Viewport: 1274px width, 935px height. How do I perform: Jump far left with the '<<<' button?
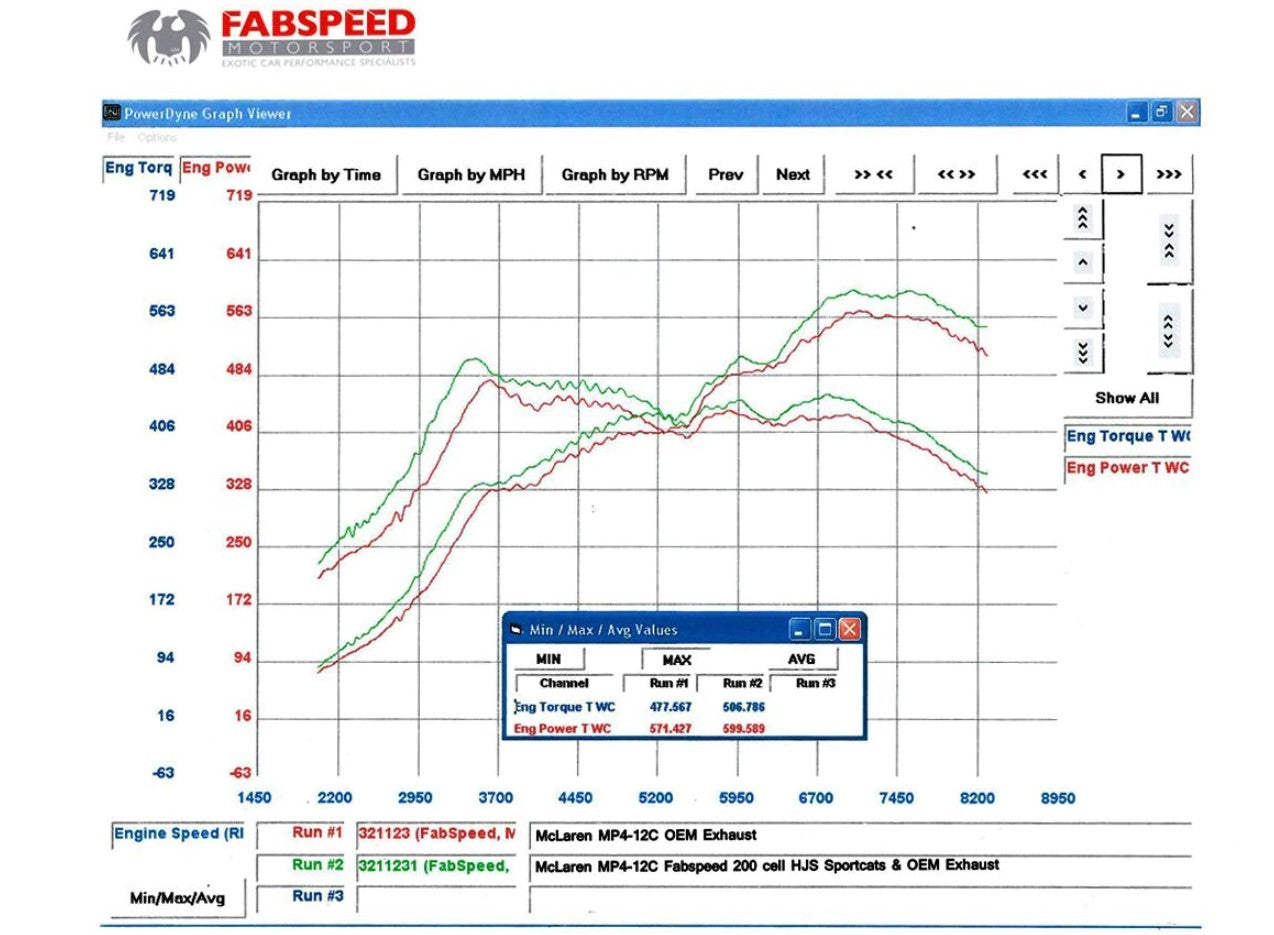pyautogui.click(x=1035, y=174)
